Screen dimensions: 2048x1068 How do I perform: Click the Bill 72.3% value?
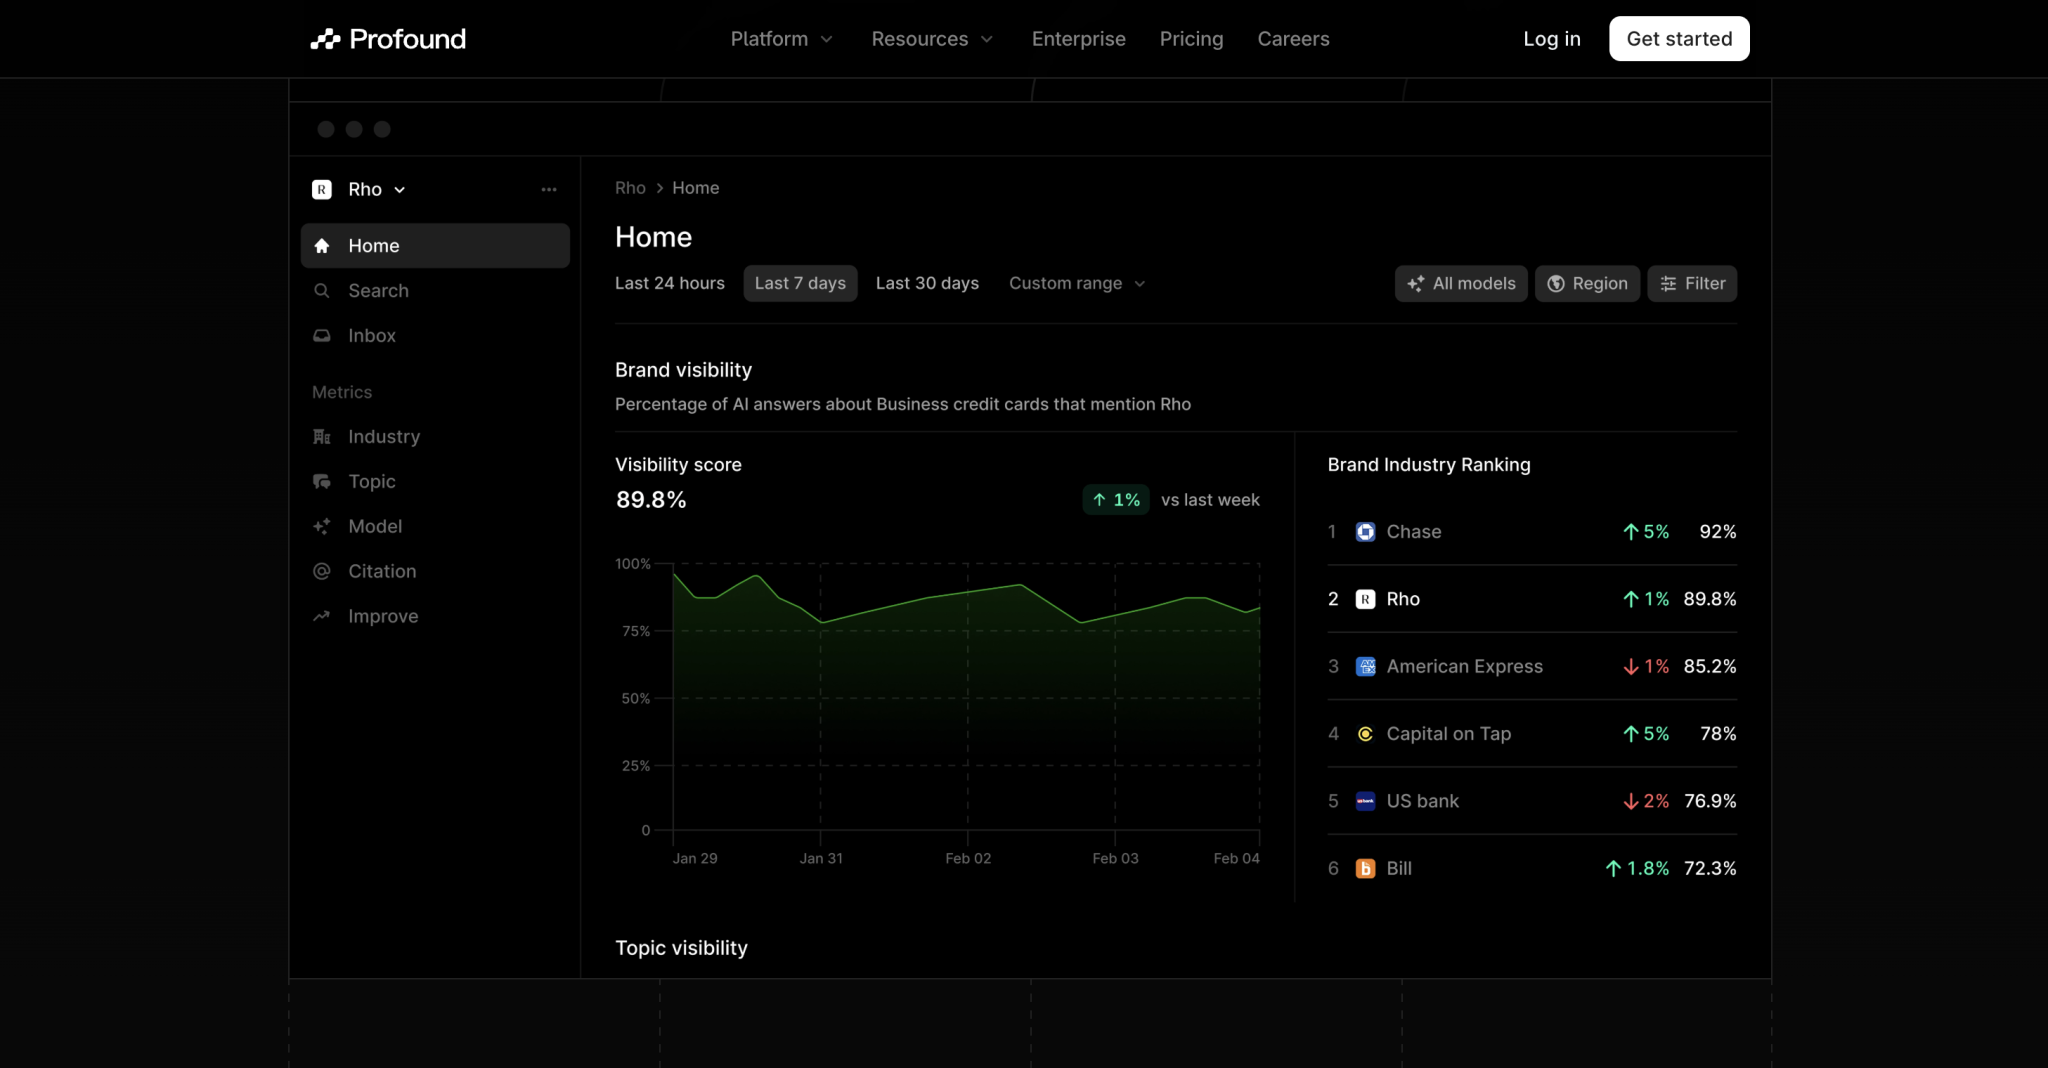pos(1710,869)
